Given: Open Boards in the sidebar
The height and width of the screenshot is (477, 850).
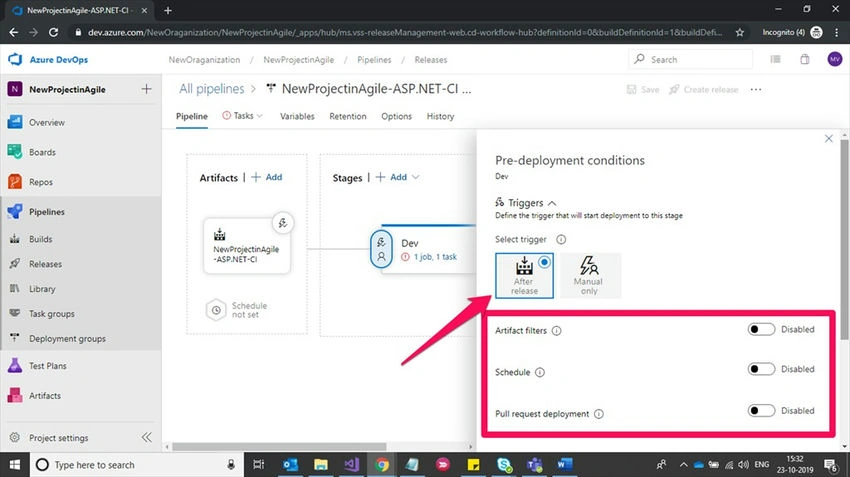Looking at the screenshot, I should 42,152.
